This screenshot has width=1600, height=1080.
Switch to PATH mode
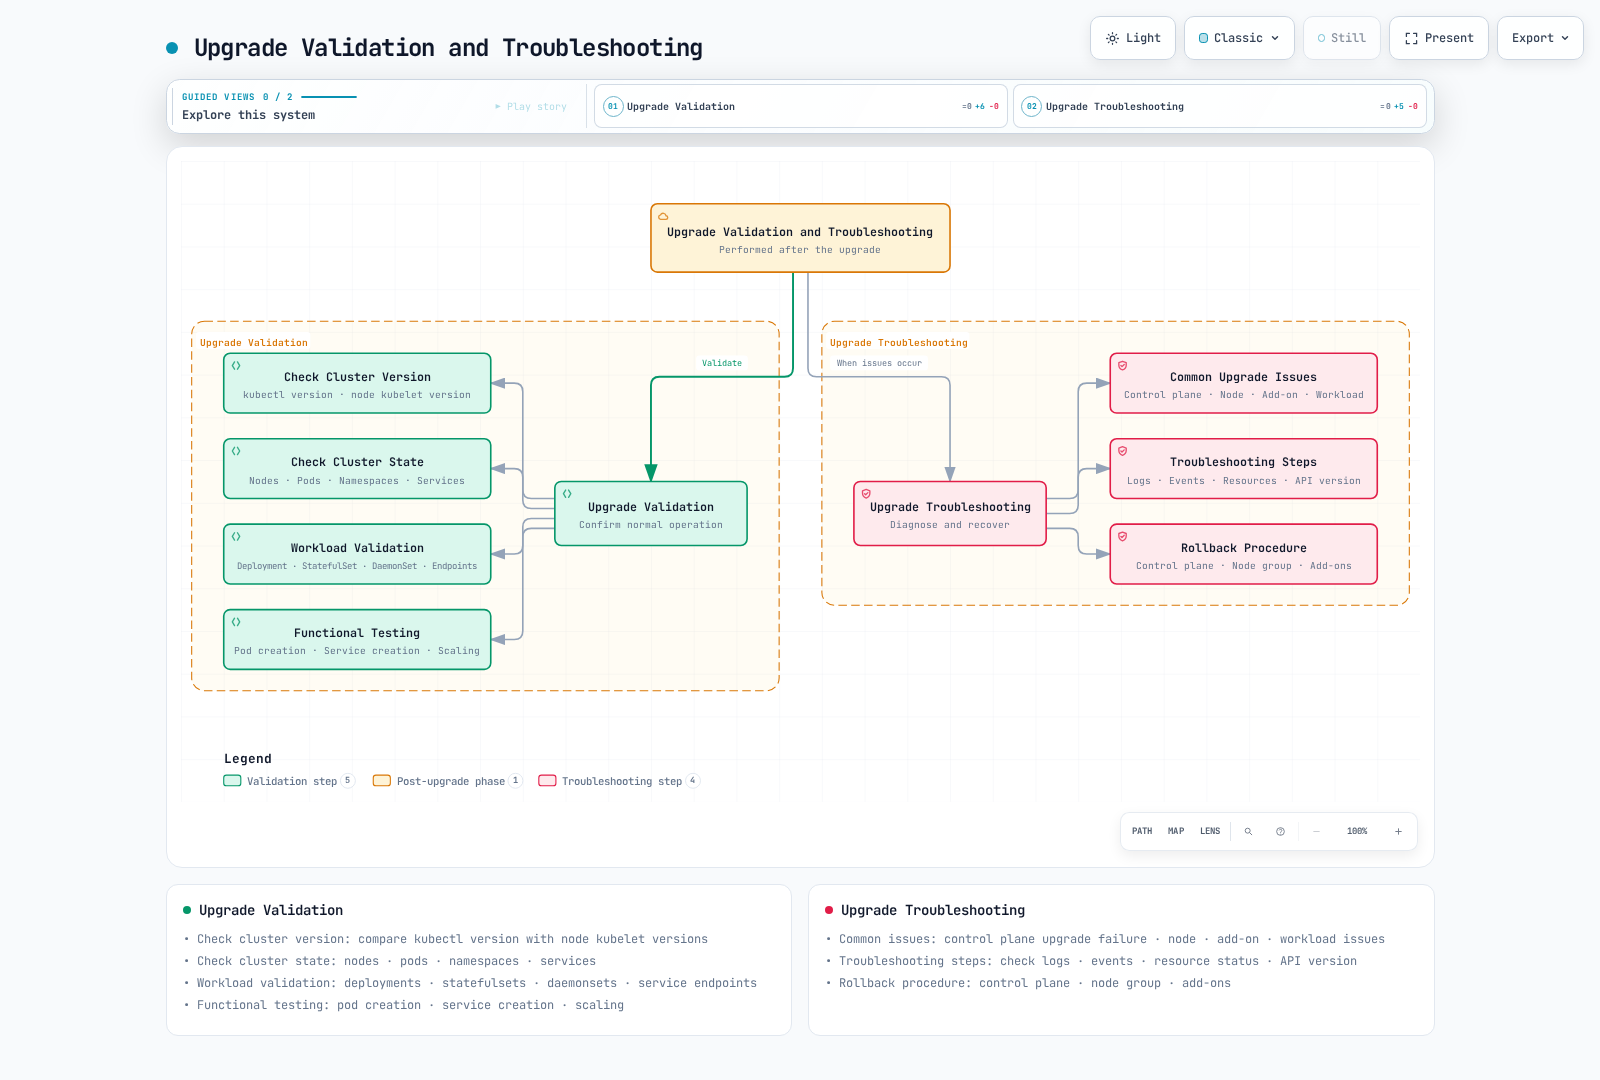[x=1142, y=831]
